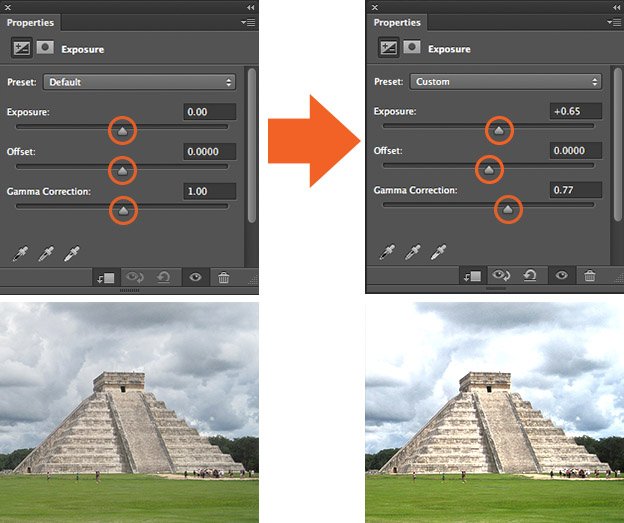Screen dimensions: 624x523
Task: Click the layer mask icon in left panel
Action: point(46,47)
